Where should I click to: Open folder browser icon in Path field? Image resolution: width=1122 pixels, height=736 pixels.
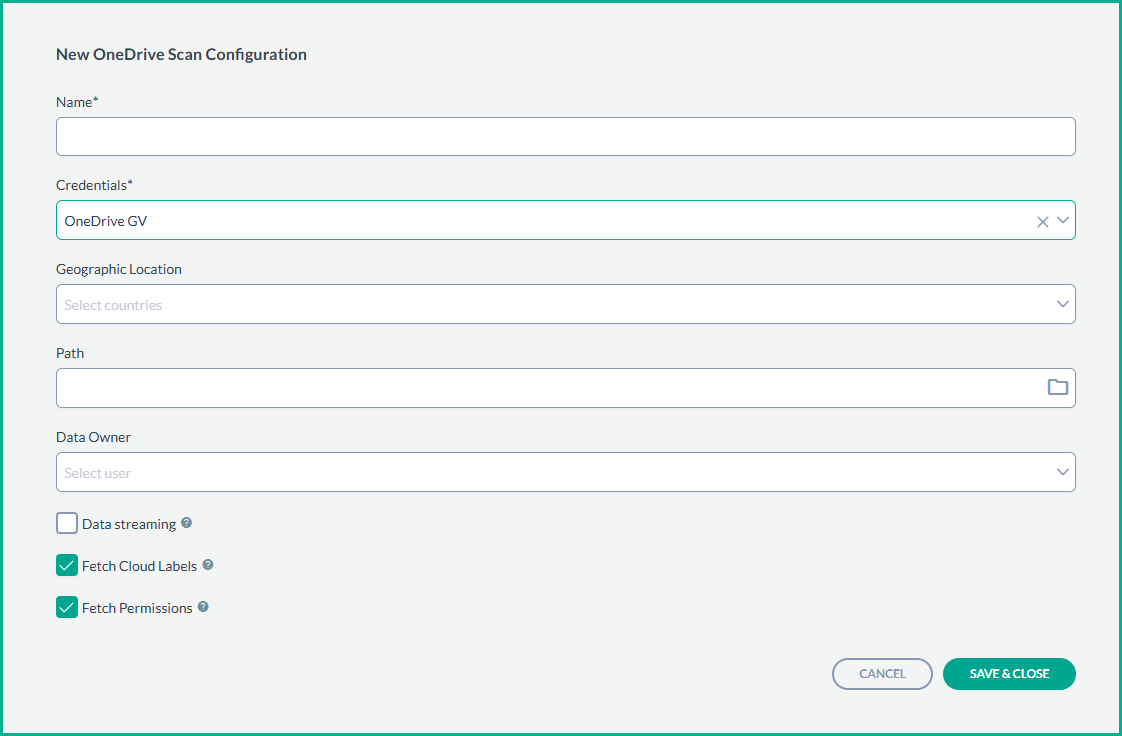tap(1057, 388)
